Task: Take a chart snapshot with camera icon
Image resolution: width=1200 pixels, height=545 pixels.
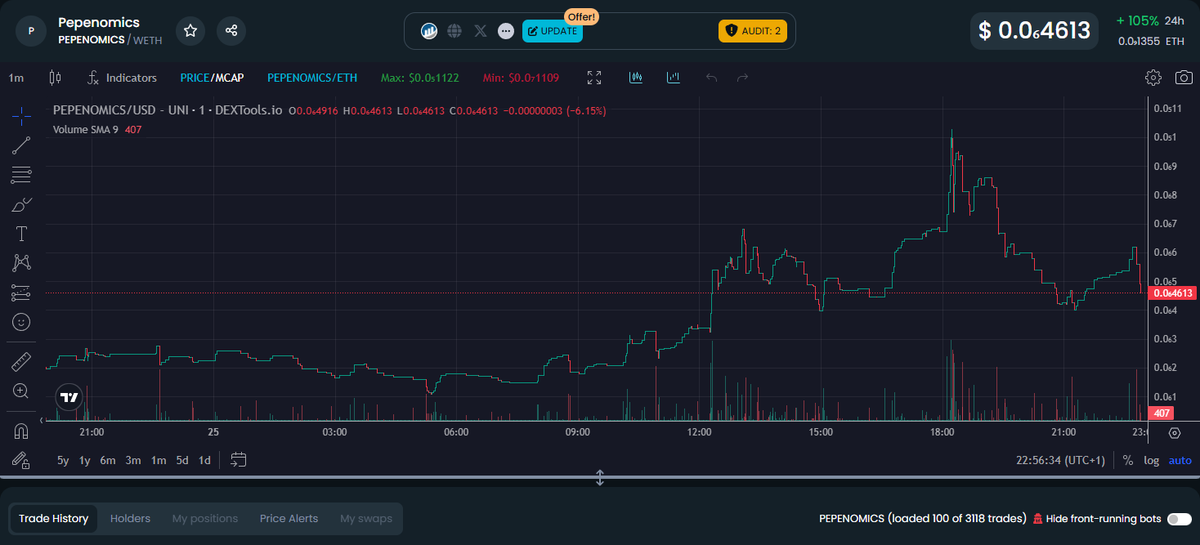Action: (x=1184, y=78)
